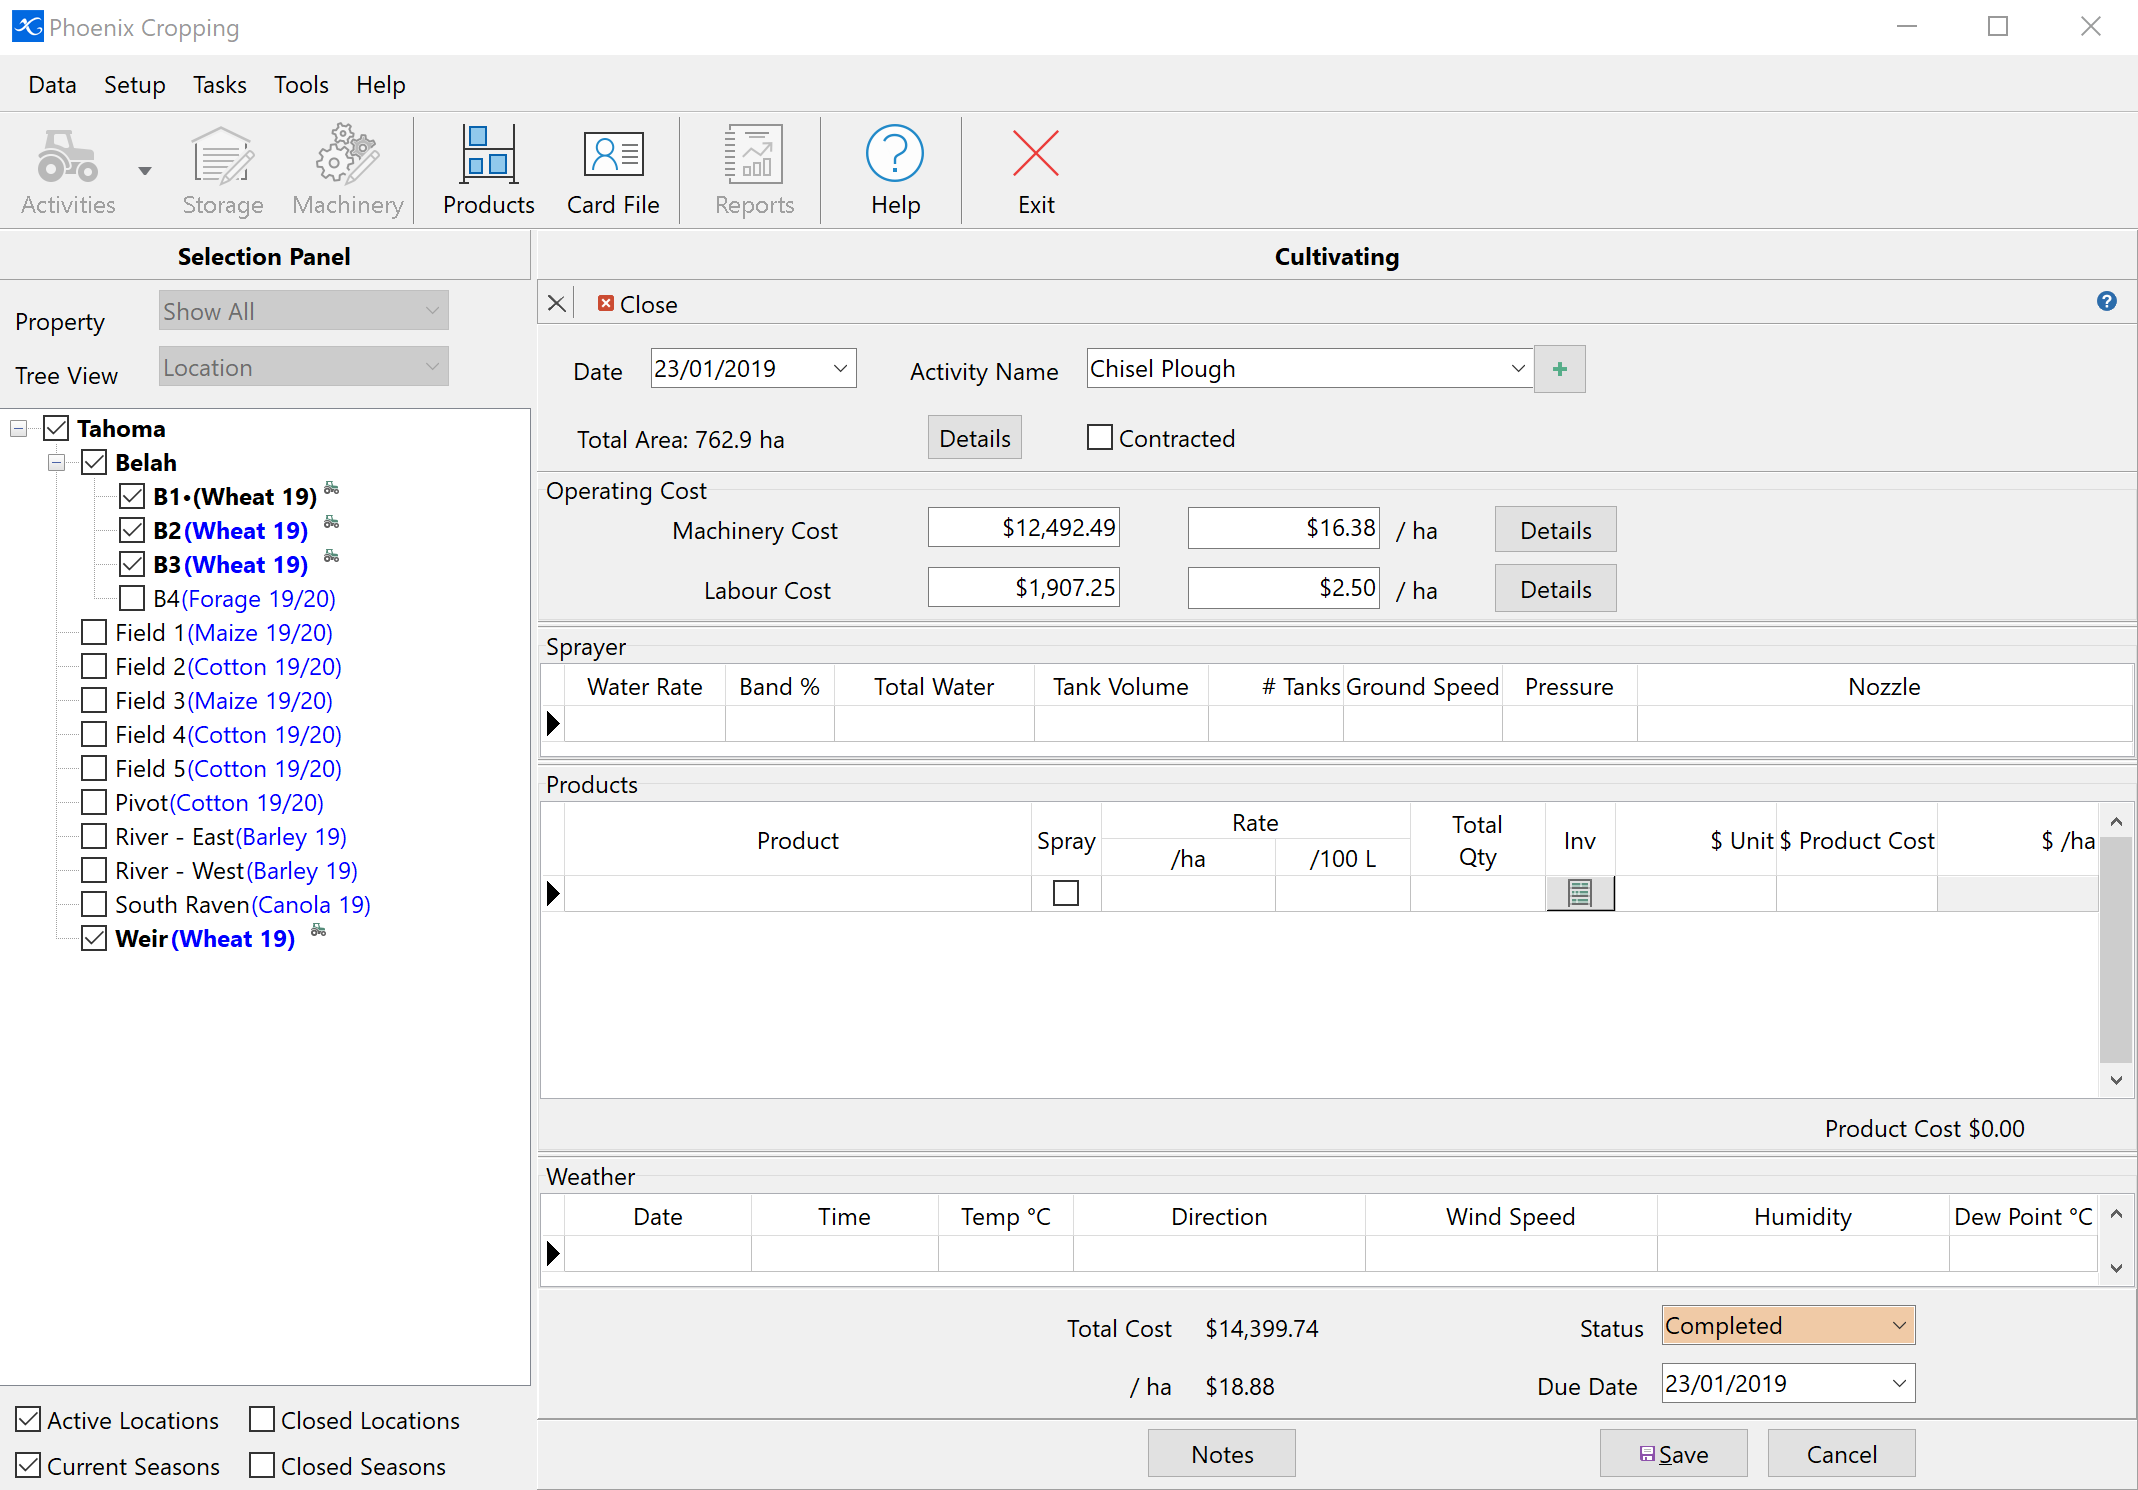
Task: Click the green plus add activity icon
Action: point(1559,369)
